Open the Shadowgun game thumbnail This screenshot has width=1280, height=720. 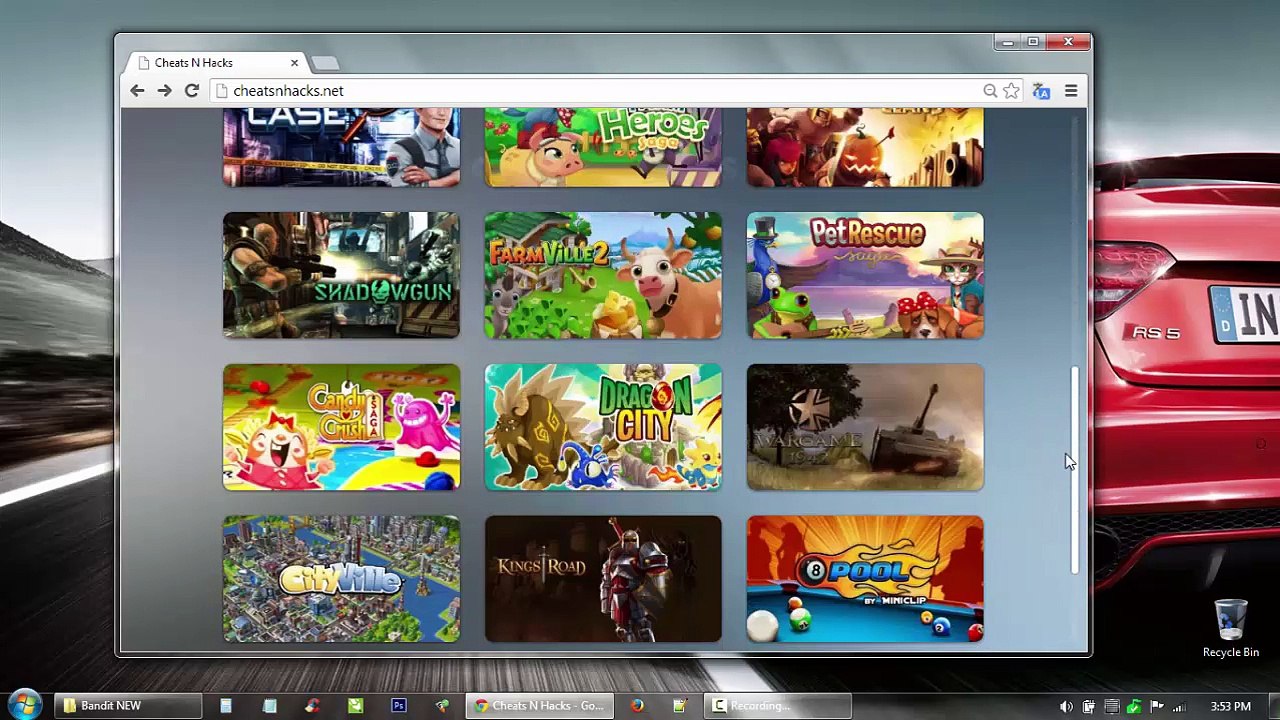341,275
